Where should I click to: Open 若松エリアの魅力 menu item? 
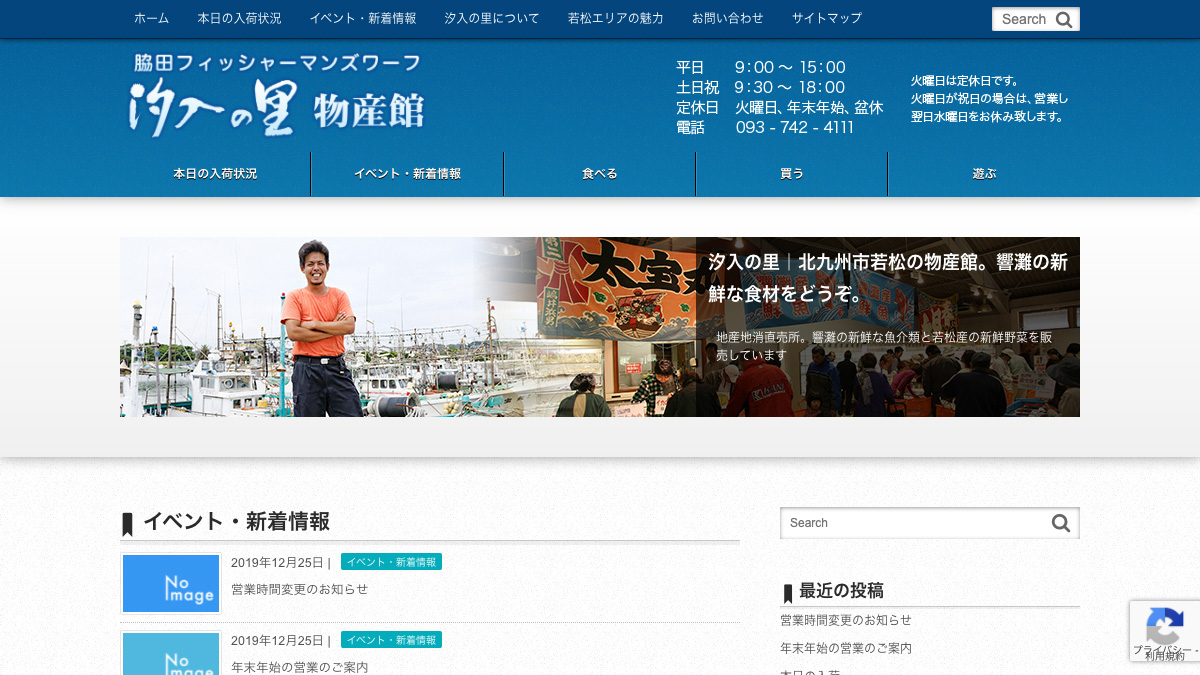click(x=615, y=18)
